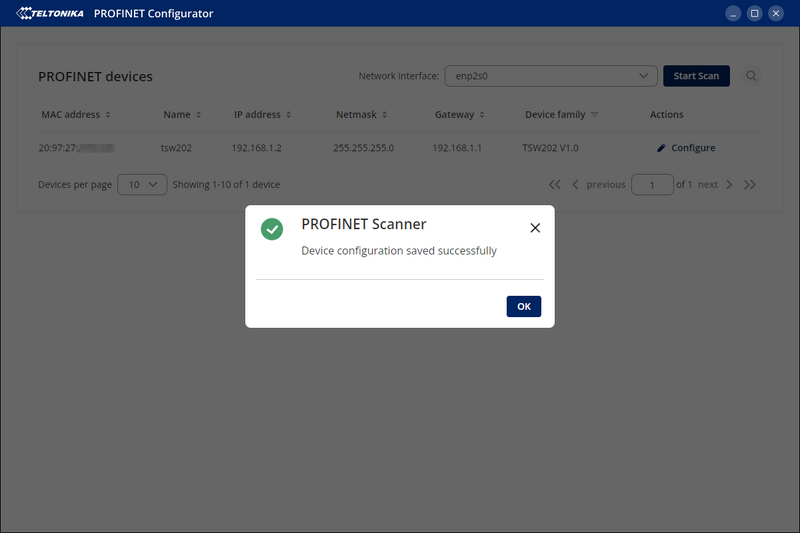Click the Teltonika logo in title bar
This screenshot has height=533, width=800.
(50, 13)
